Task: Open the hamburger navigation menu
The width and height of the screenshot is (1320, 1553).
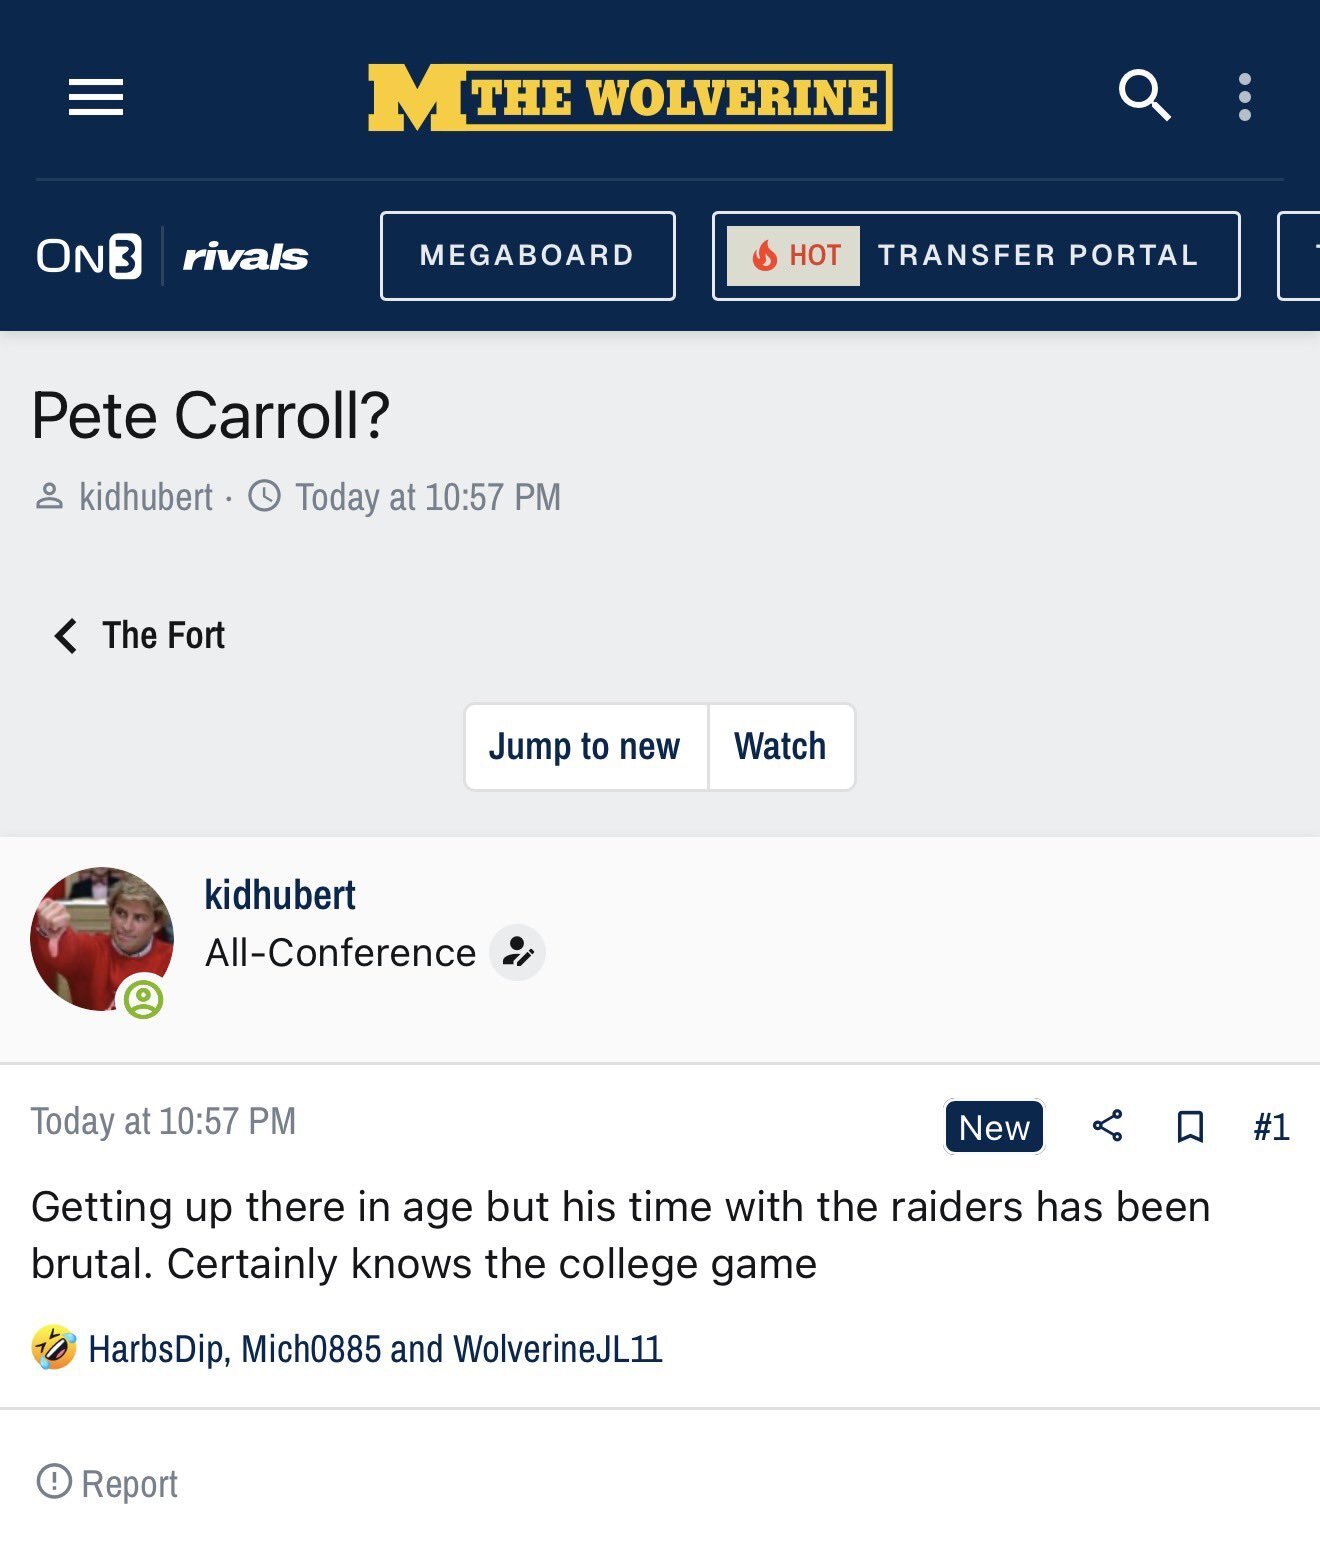Action: (x=96, y=97)
